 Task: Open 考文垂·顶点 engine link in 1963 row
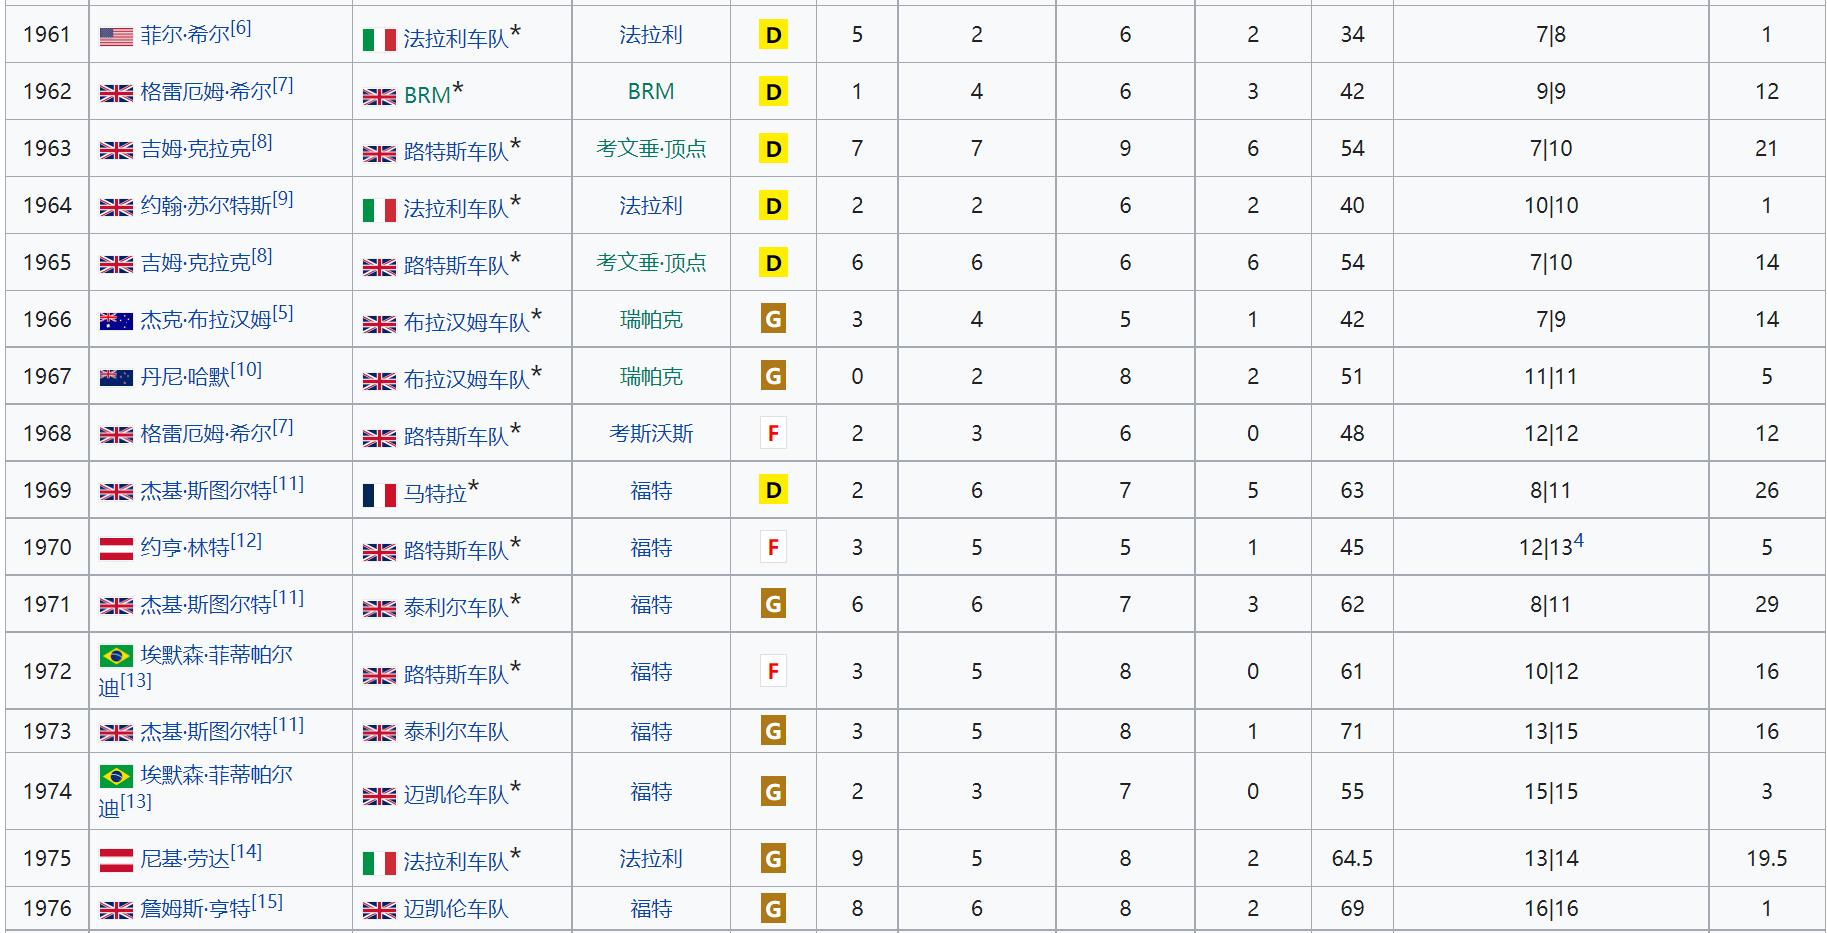pos(651,149)
